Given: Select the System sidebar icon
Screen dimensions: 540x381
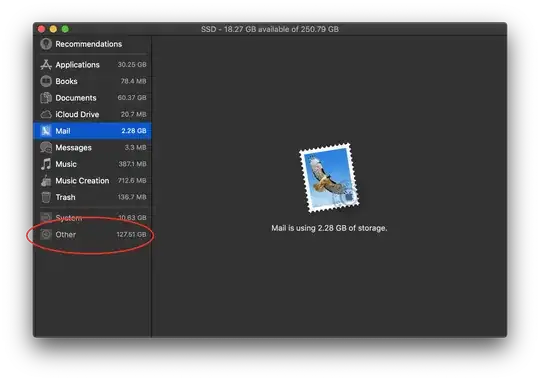Looking at the screenshot, I should click(x=46, y=217).
